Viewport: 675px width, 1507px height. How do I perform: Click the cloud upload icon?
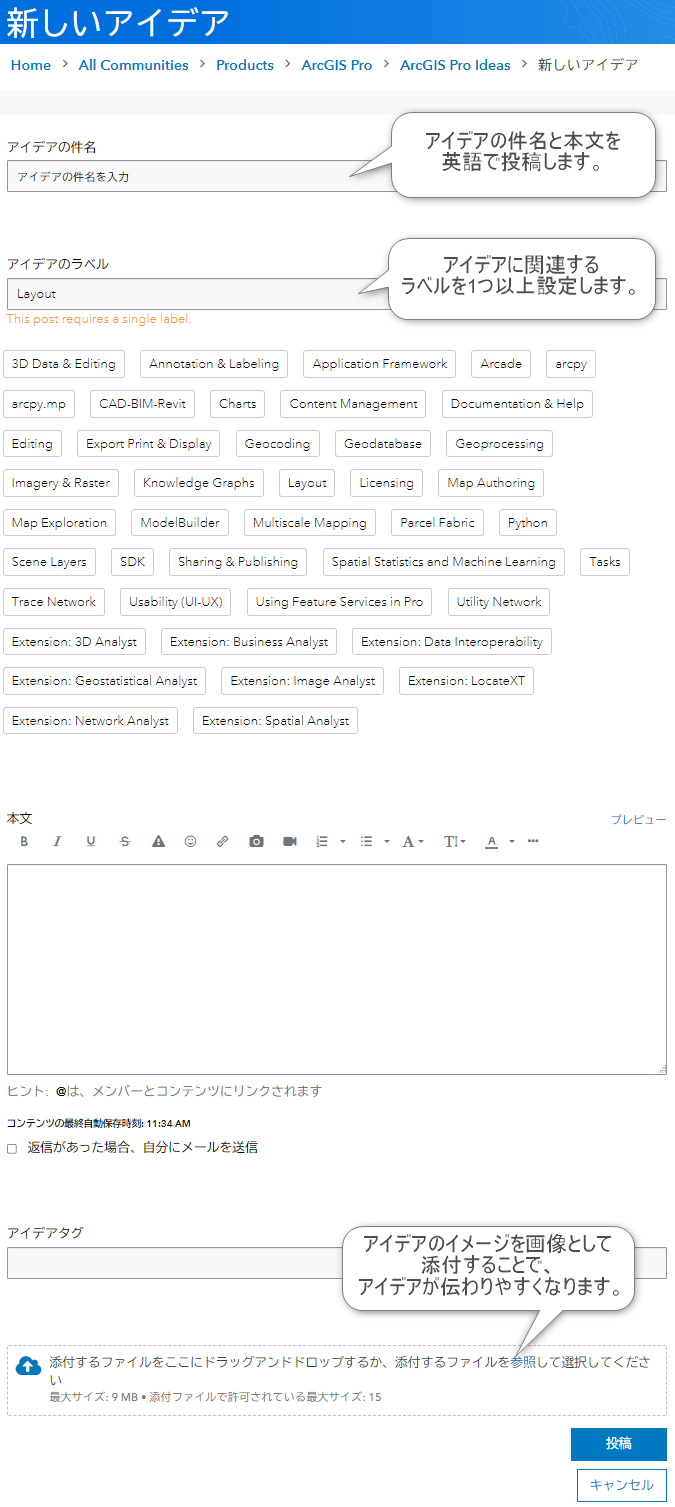click(x=29, y=1366)
